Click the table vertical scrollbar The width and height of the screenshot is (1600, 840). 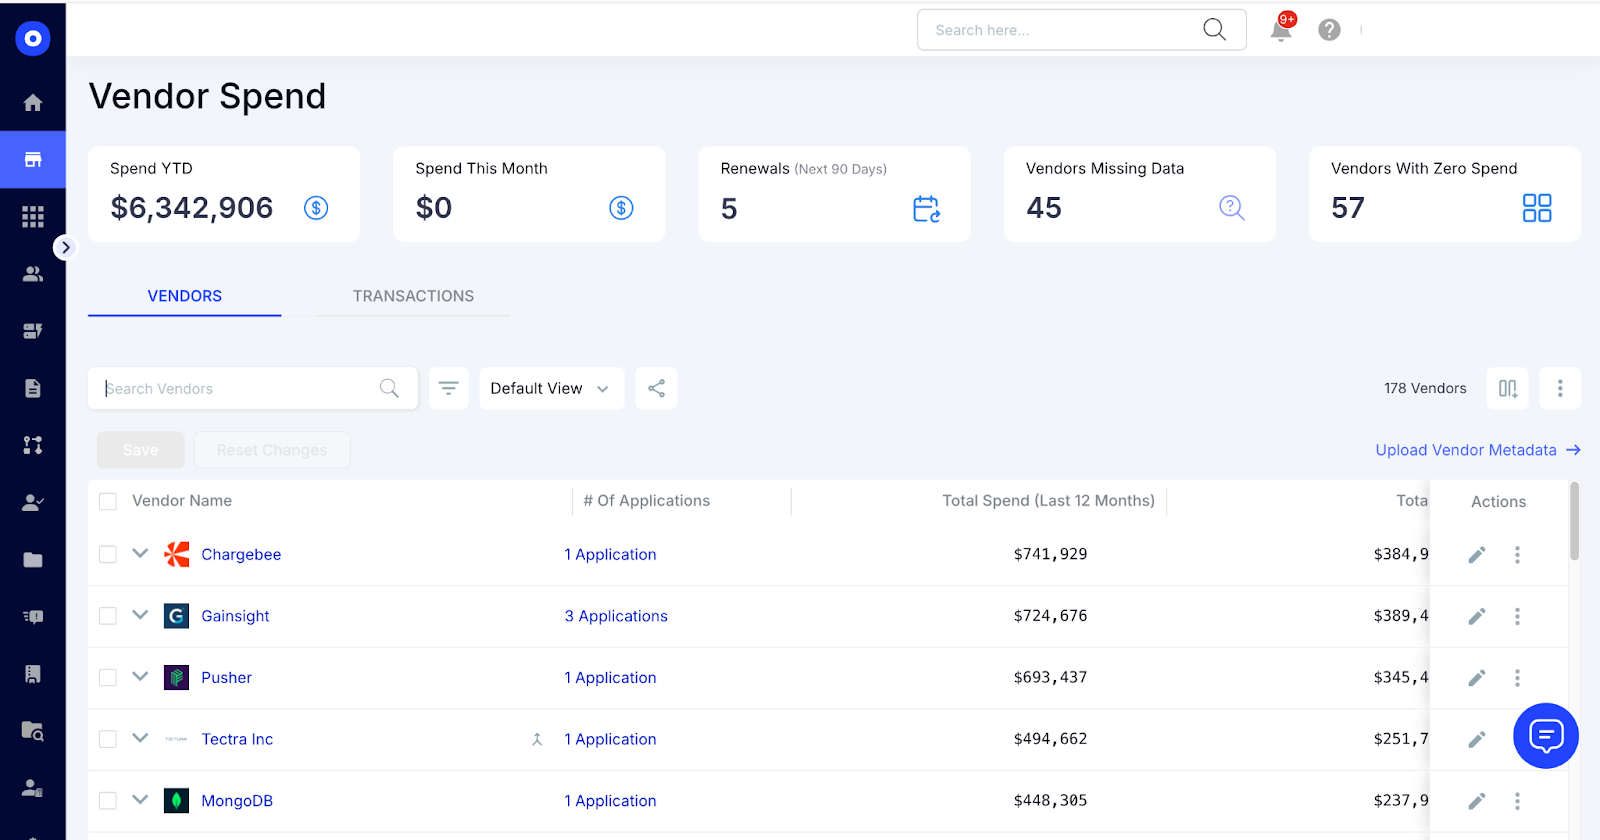click(1575, 520)
